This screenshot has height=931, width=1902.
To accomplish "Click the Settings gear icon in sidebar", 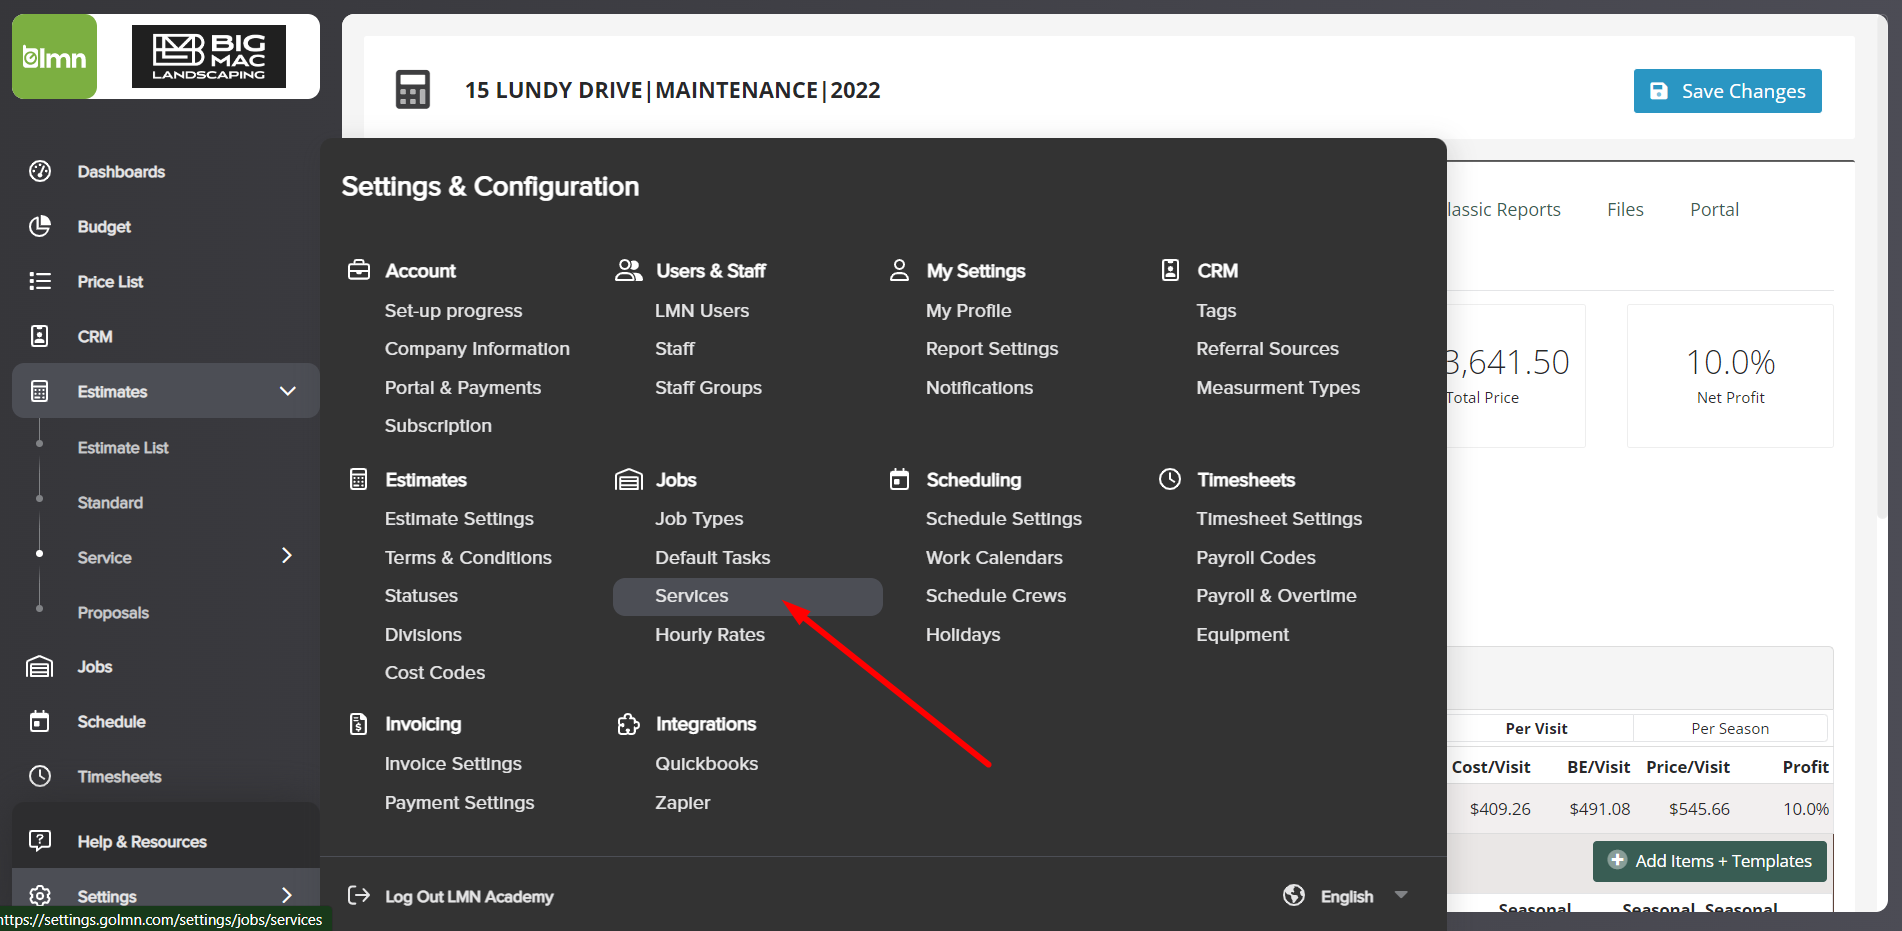I will pos(40,896).
